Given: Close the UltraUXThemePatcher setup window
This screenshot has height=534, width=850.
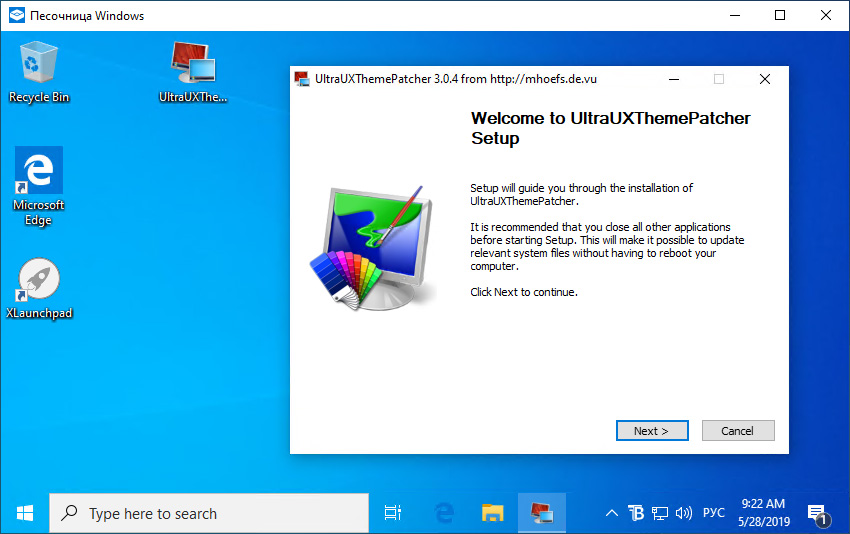Looking at the screenshot, I should click(765, 79).
